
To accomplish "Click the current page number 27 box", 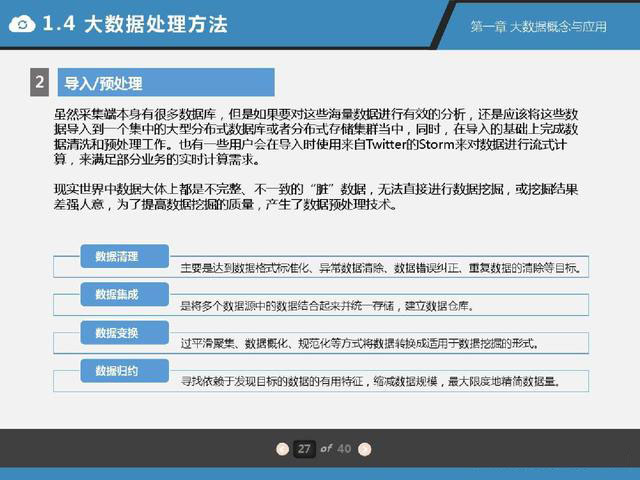I will 304,449.
